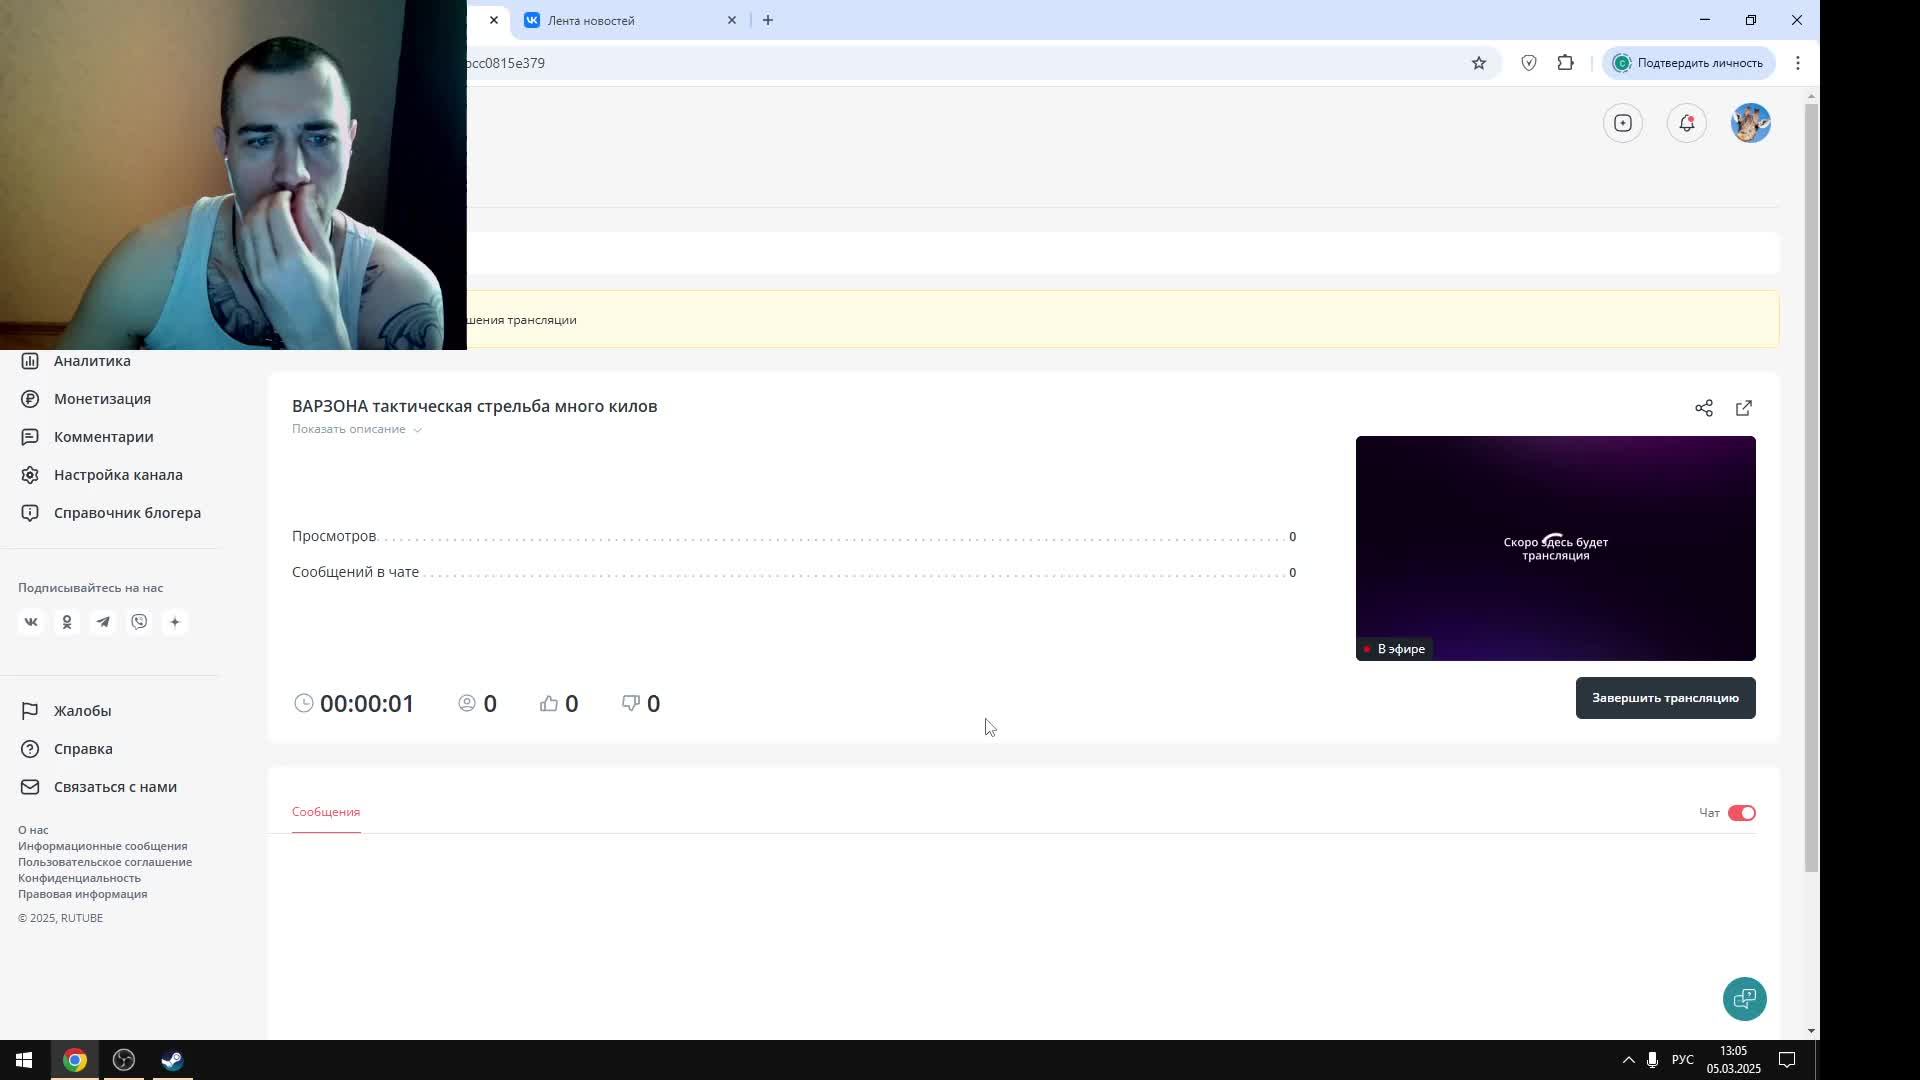Open Монетизация in sidebar
The height and width of the screenshot is (1080, 1920).
(102, 399)
